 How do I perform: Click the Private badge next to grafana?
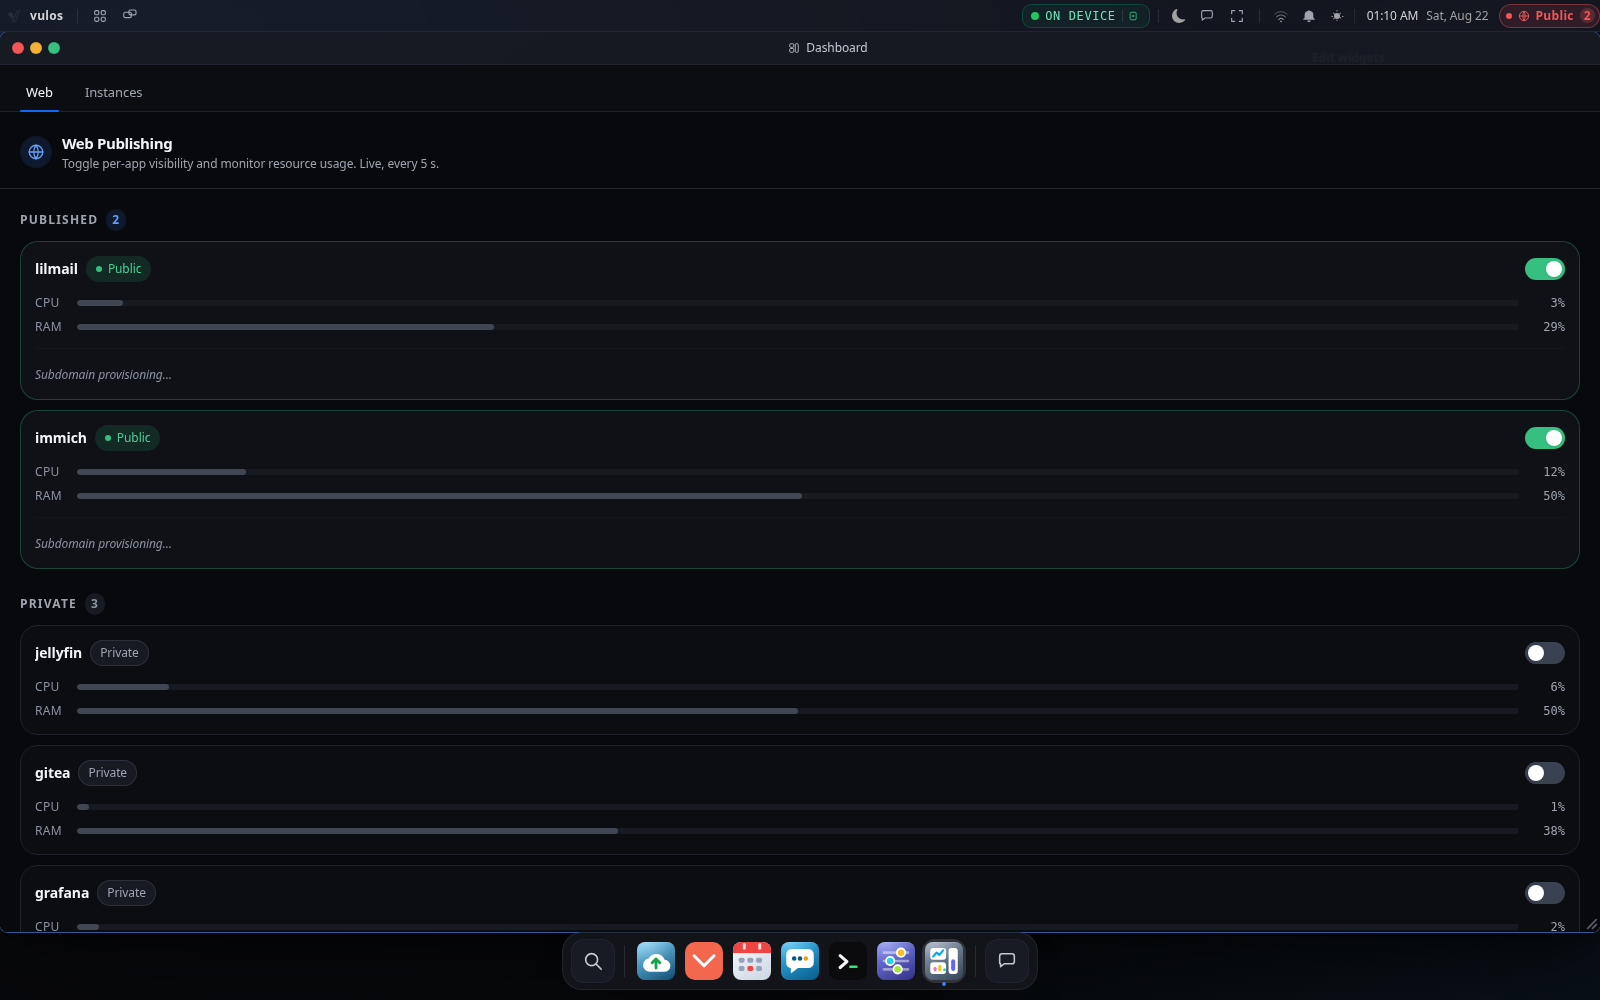[126, 893]
